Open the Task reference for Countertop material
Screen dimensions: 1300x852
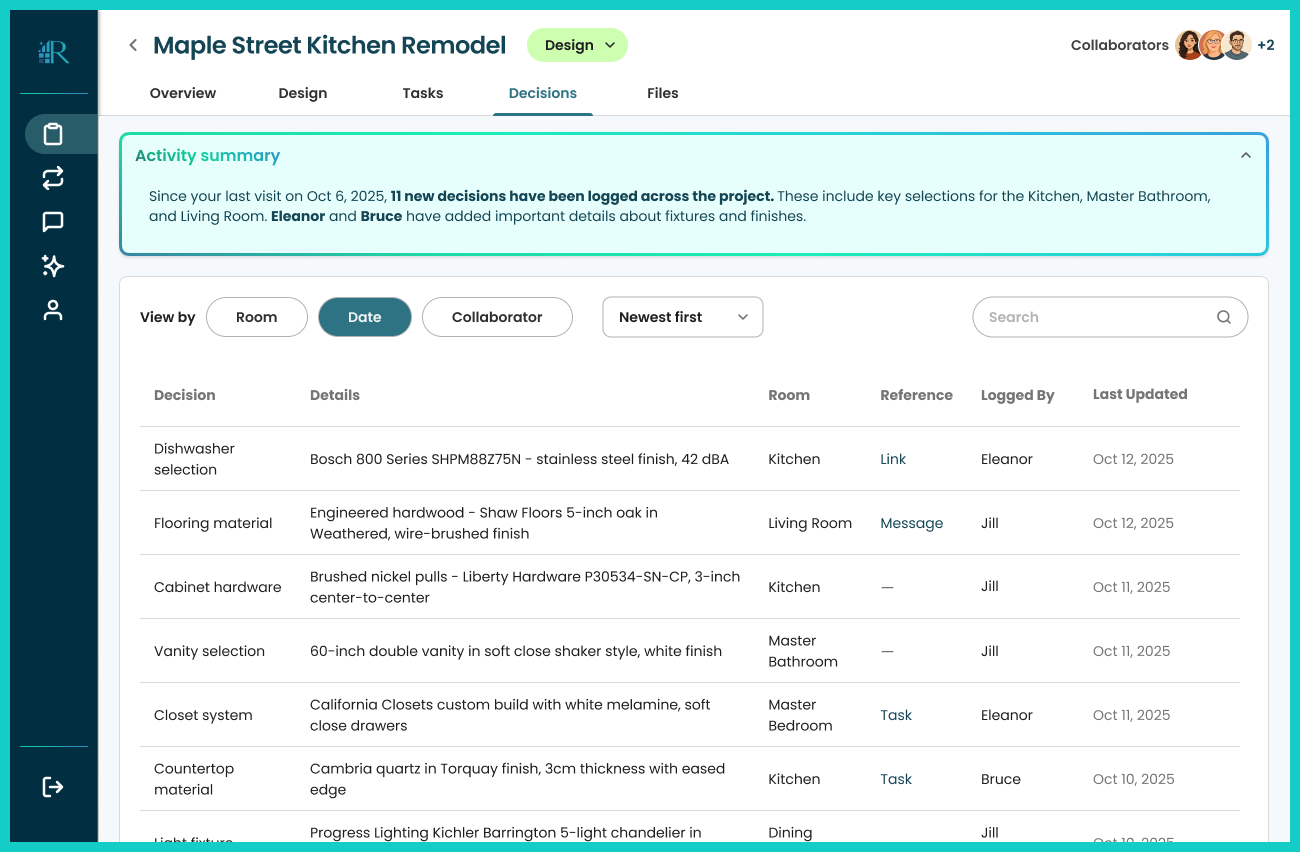(896, 779)
